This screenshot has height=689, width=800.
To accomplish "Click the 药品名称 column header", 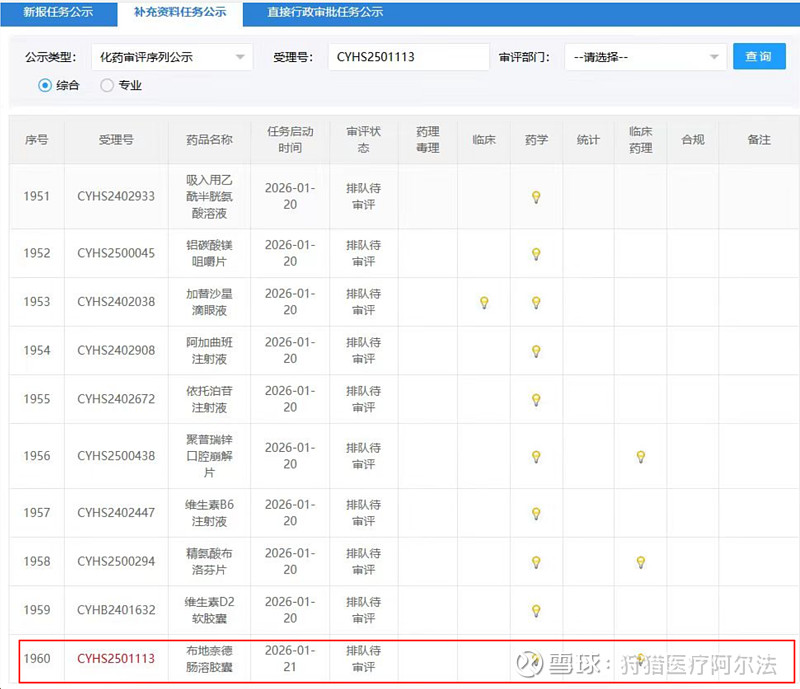I will [x=209, y=140].
